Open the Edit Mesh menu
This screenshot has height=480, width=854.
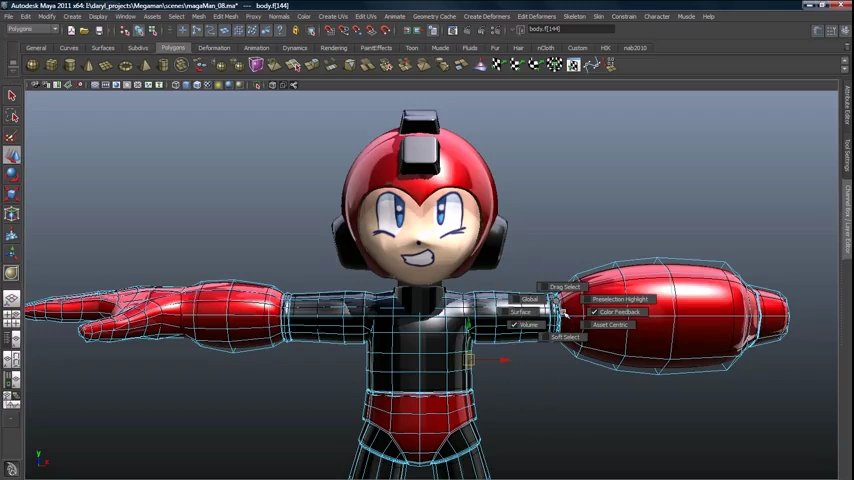click(x=225, y=16)
